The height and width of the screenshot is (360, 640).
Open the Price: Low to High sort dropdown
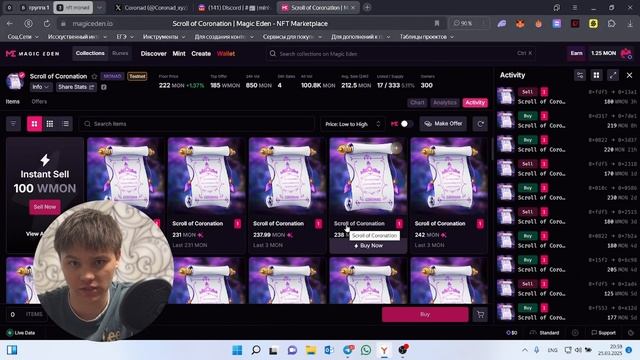click(353, 124)
